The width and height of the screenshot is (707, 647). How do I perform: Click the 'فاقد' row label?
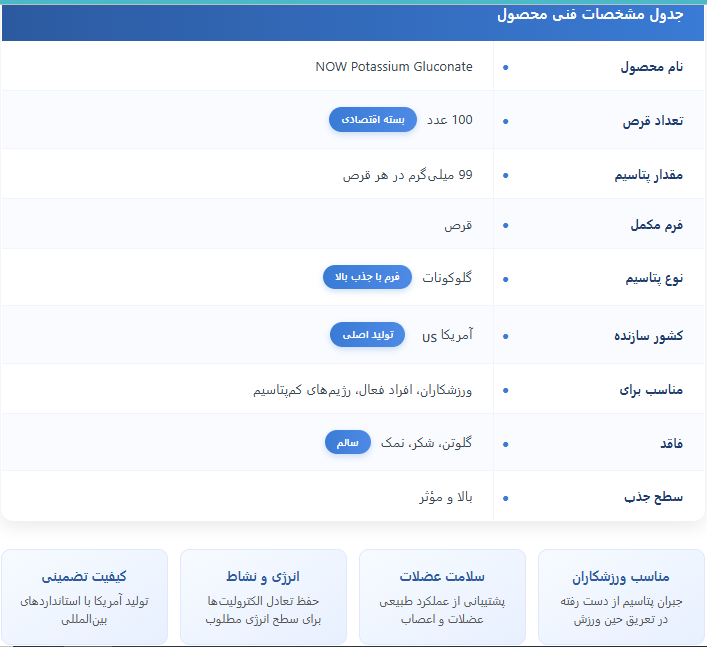coord(671,444)
